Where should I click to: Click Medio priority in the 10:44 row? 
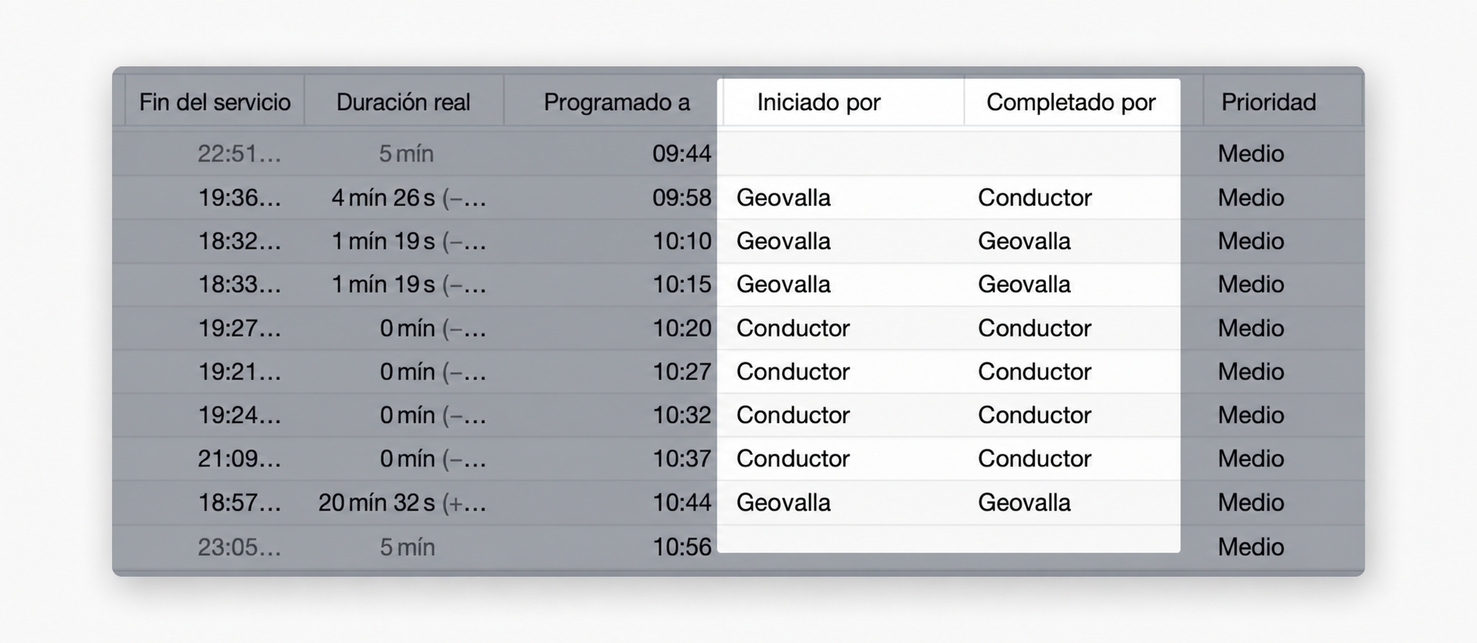tap(1251, 502)
